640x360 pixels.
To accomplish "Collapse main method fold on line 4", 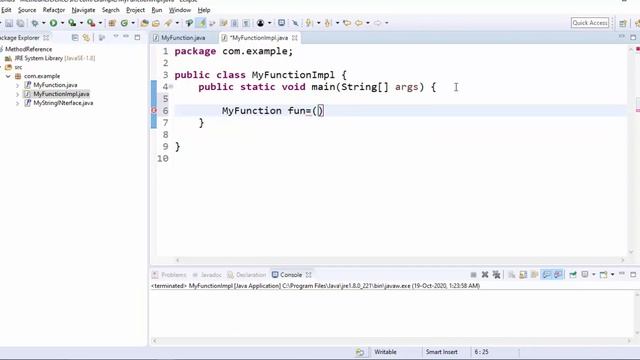I will click(171, 87).
